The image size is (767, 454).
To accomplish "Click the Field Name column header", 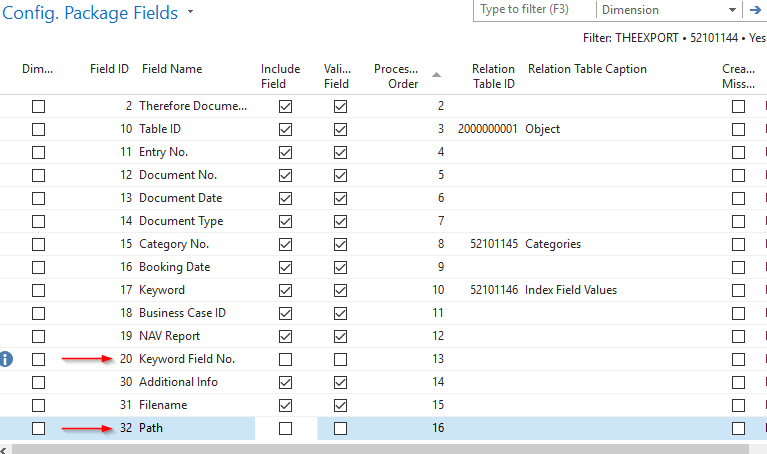I will point(172,69).
